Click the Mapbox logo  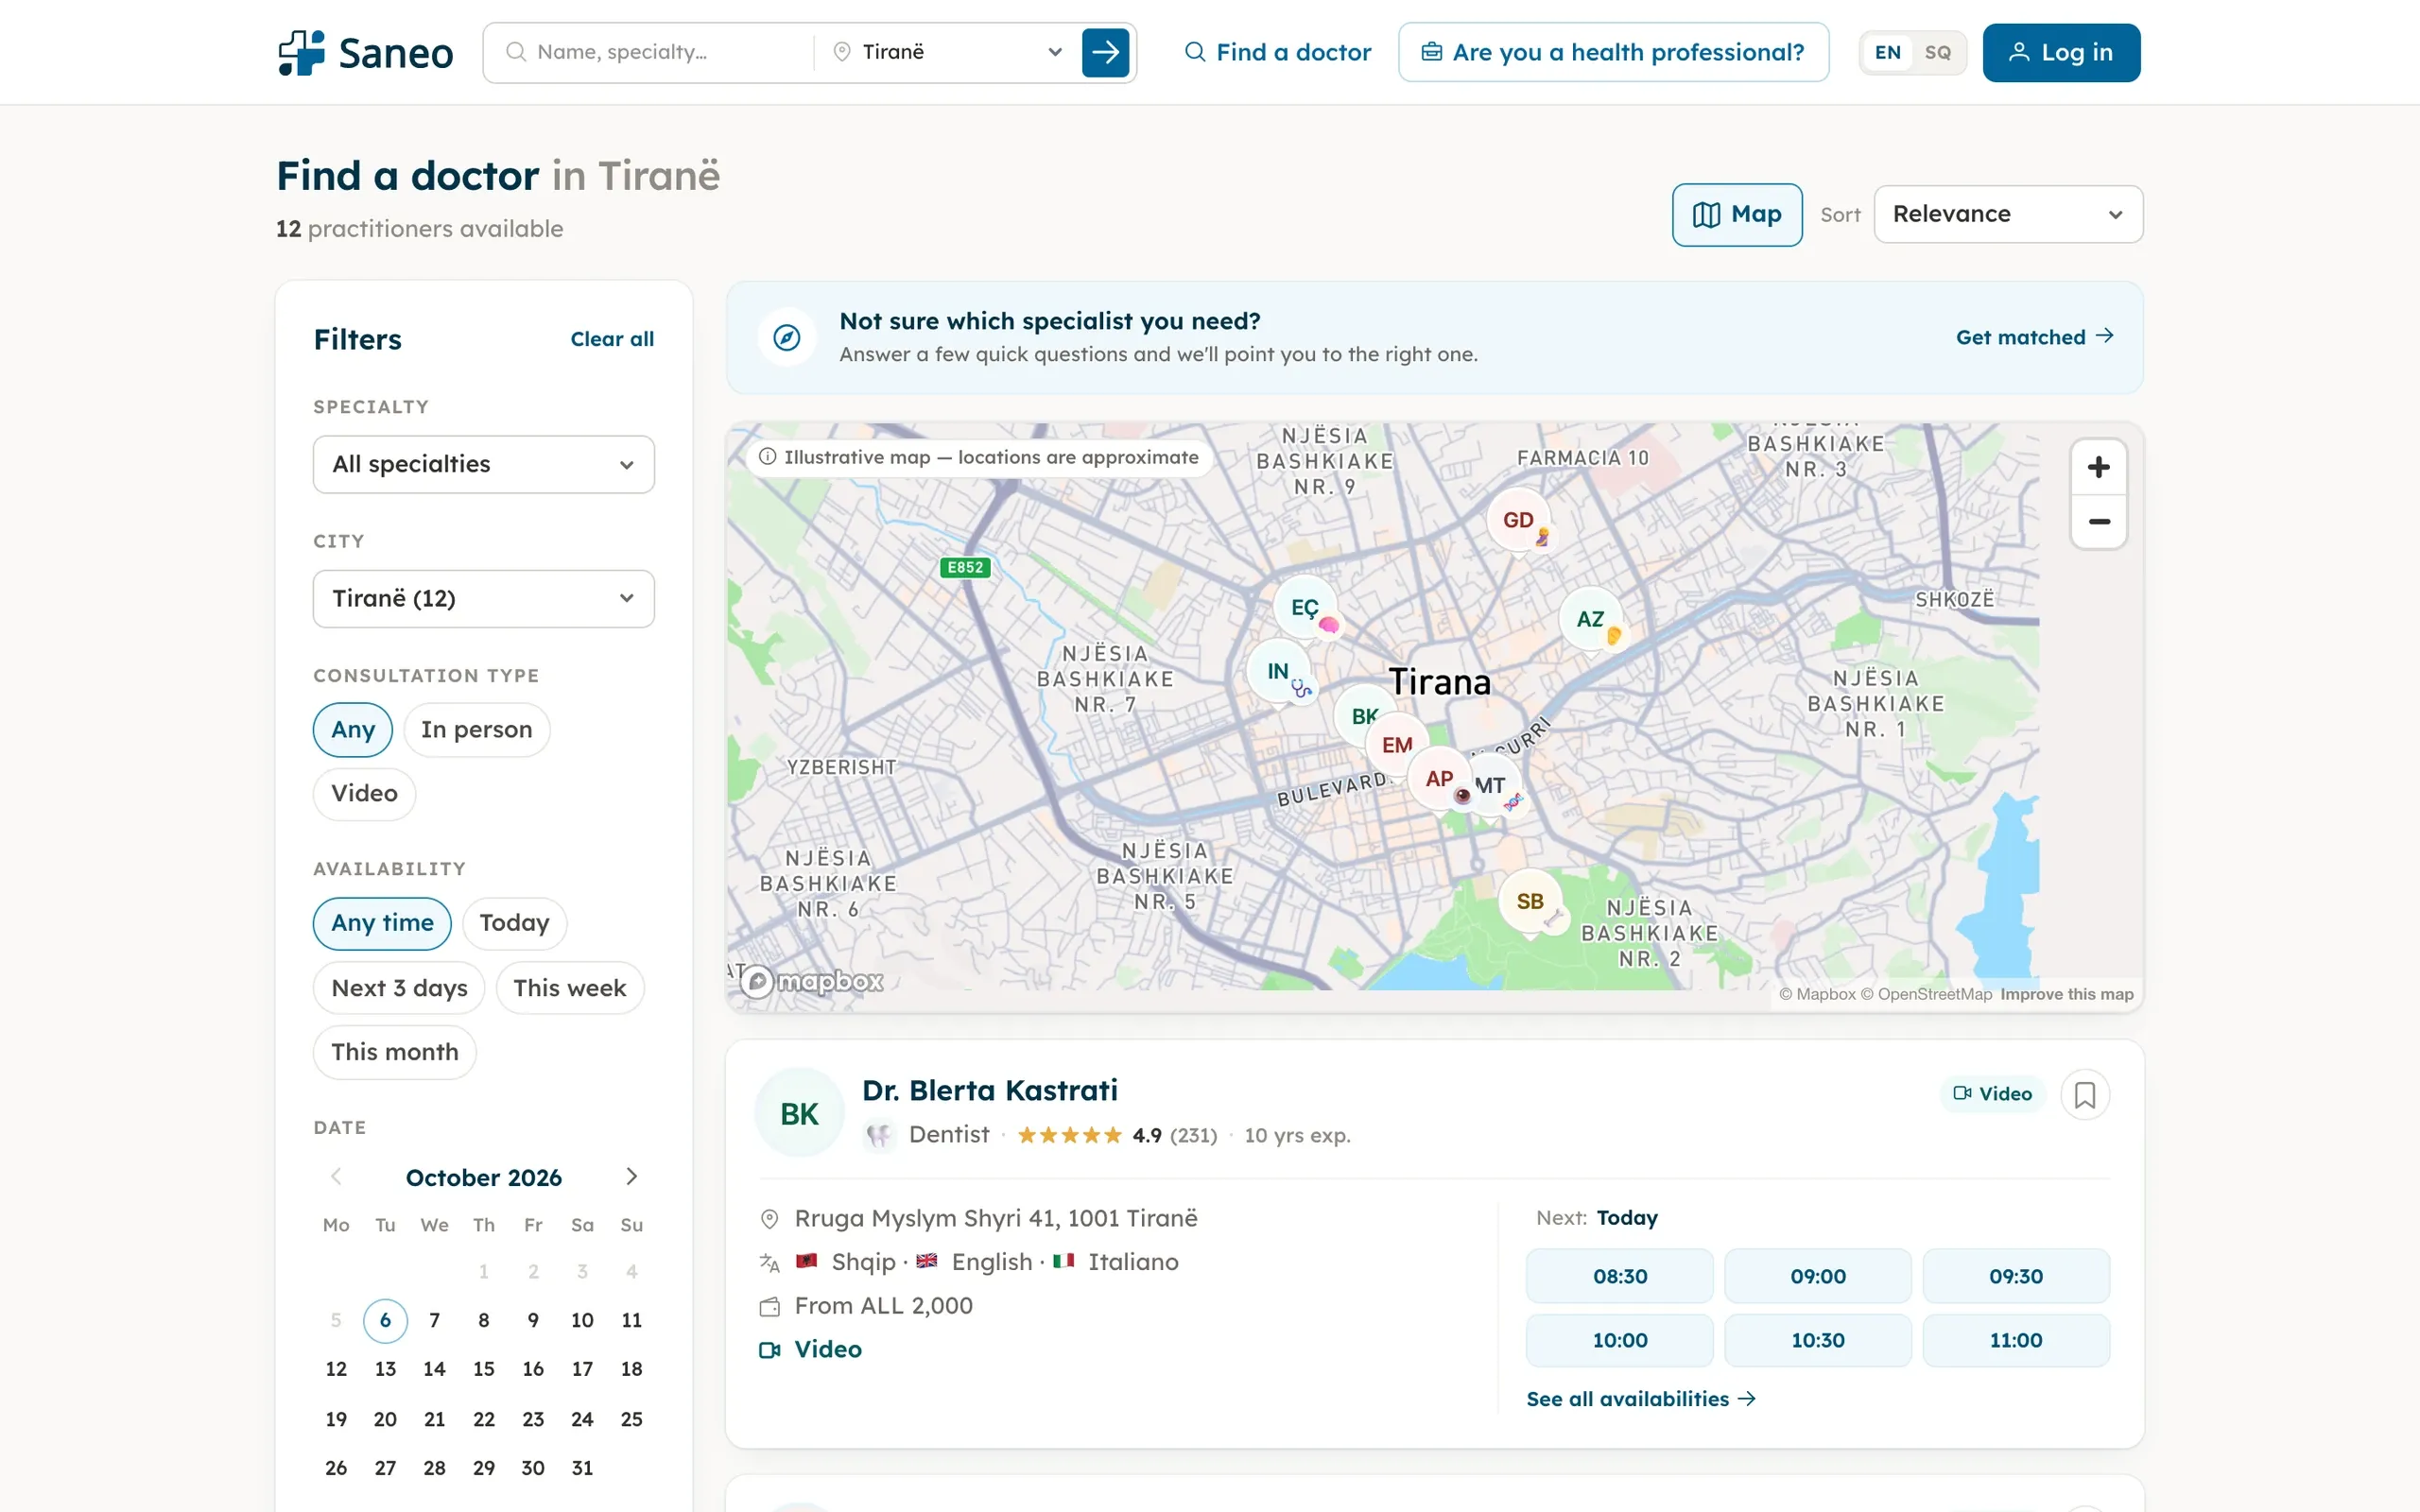tap(813, 981)
